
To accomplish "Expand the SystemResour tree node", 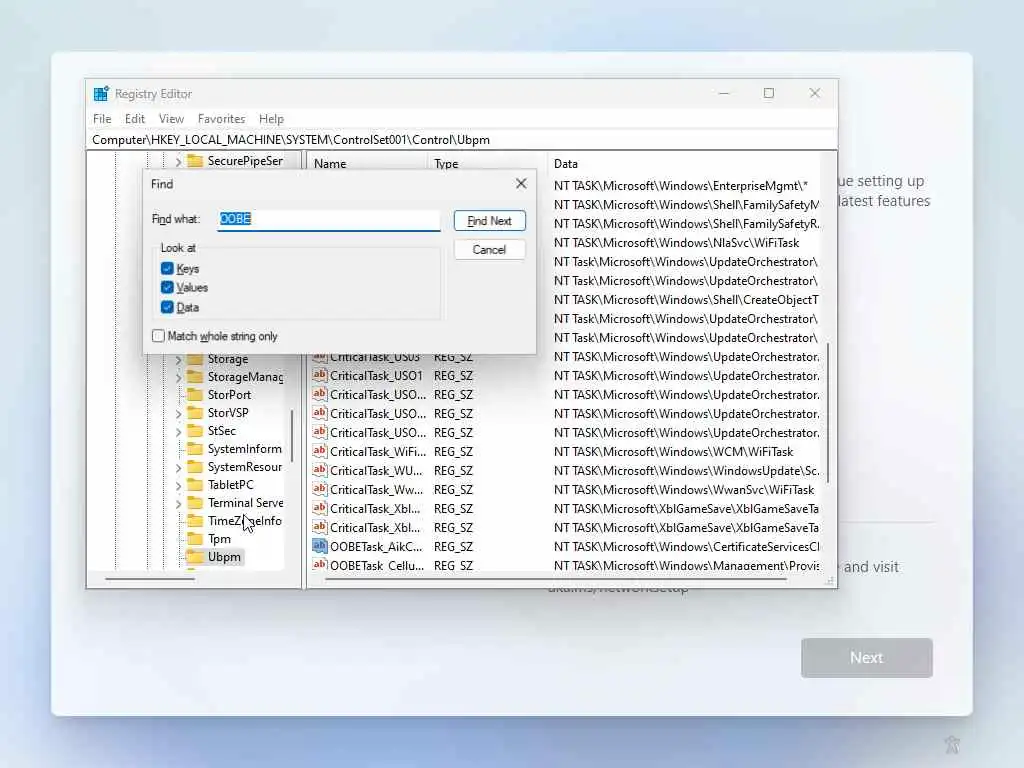I will click(x=178, y=468).
